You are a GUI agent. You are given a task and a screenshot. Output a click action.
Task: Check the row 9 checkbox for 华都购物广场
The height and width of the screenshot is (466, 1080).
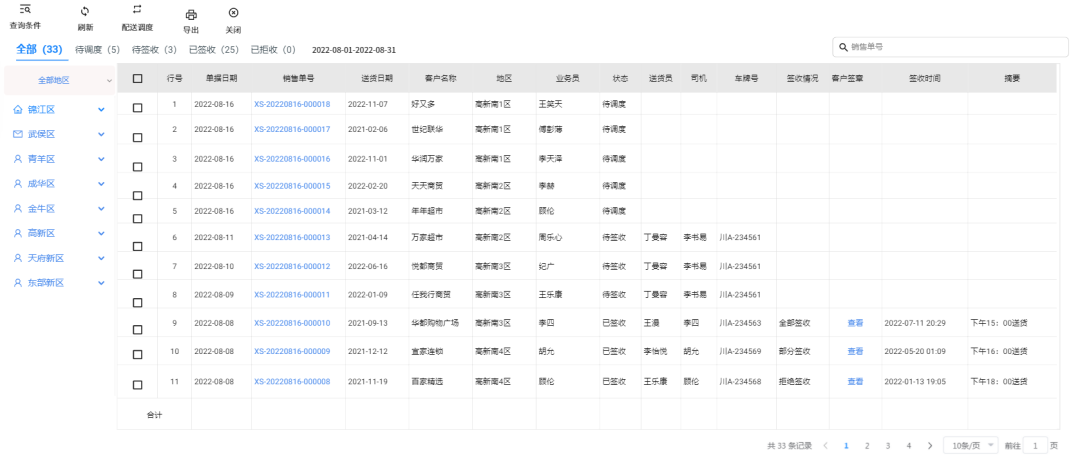138,324
